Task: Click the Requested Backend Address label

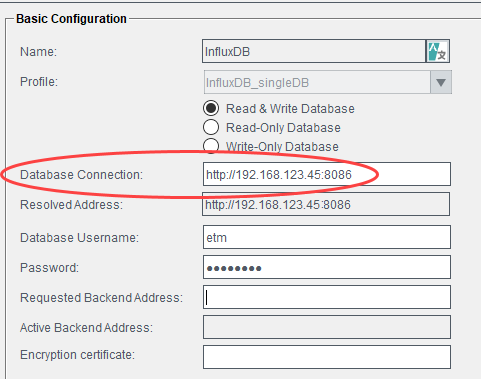Action: point(101,298)
